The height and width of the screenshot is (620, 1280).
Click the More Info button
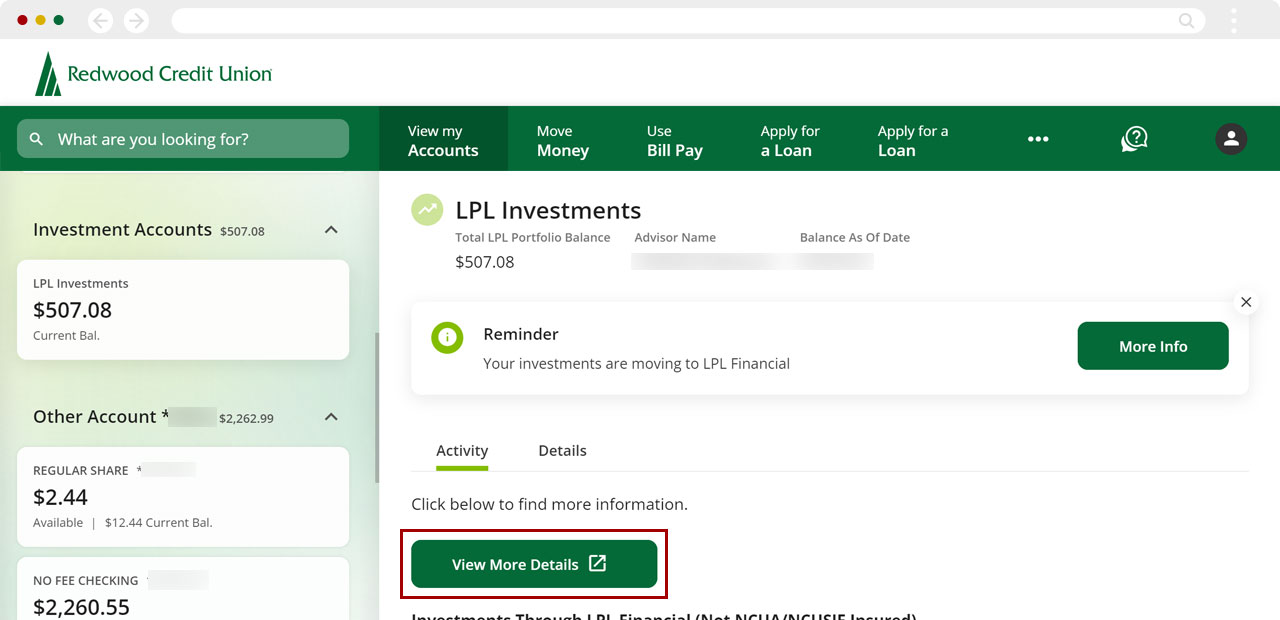(1153, 346)
